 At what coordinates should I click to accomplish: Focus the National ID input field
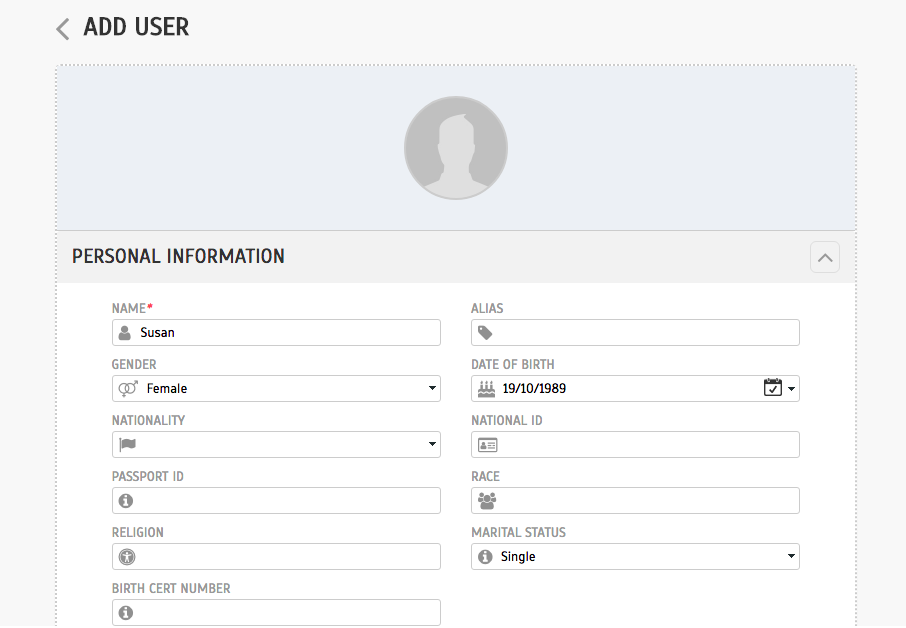tap(635, 444)
